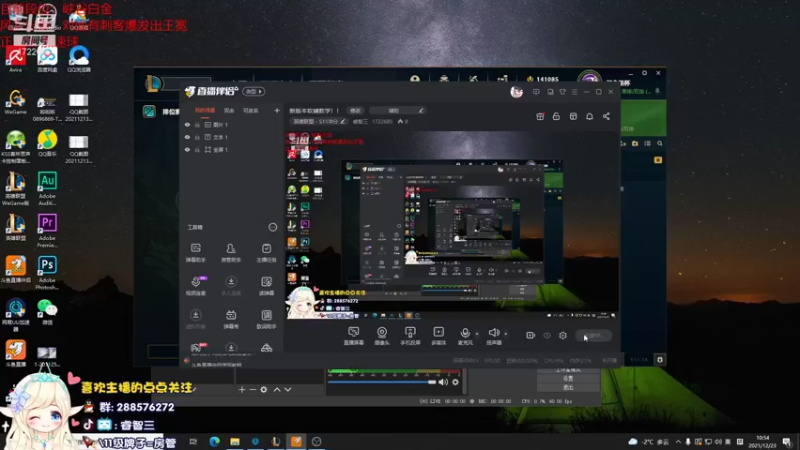Open the 房管助手 tool
Image resolution: width=800 pixels, height=450 pixels.
pos(231,253)
